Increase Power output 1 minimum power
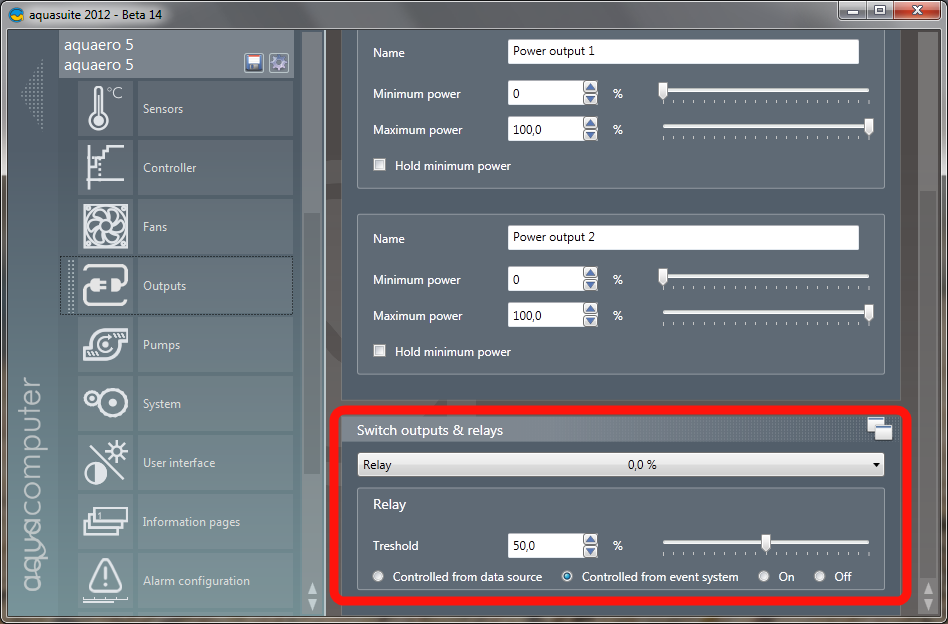Viewport: 948px width, 624px height. coord(591,88)
